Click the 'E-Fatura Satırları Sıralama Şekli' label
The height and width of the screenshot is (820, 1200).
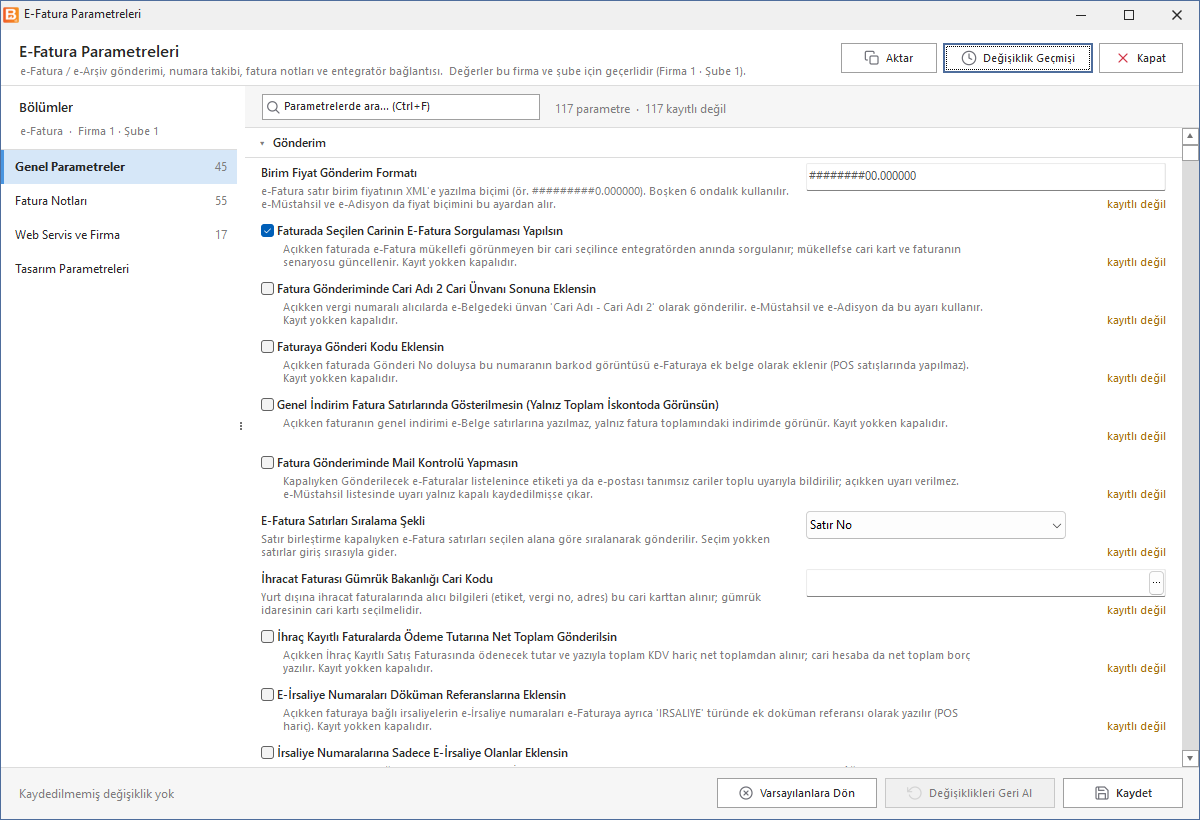click(x=343, y=521)
